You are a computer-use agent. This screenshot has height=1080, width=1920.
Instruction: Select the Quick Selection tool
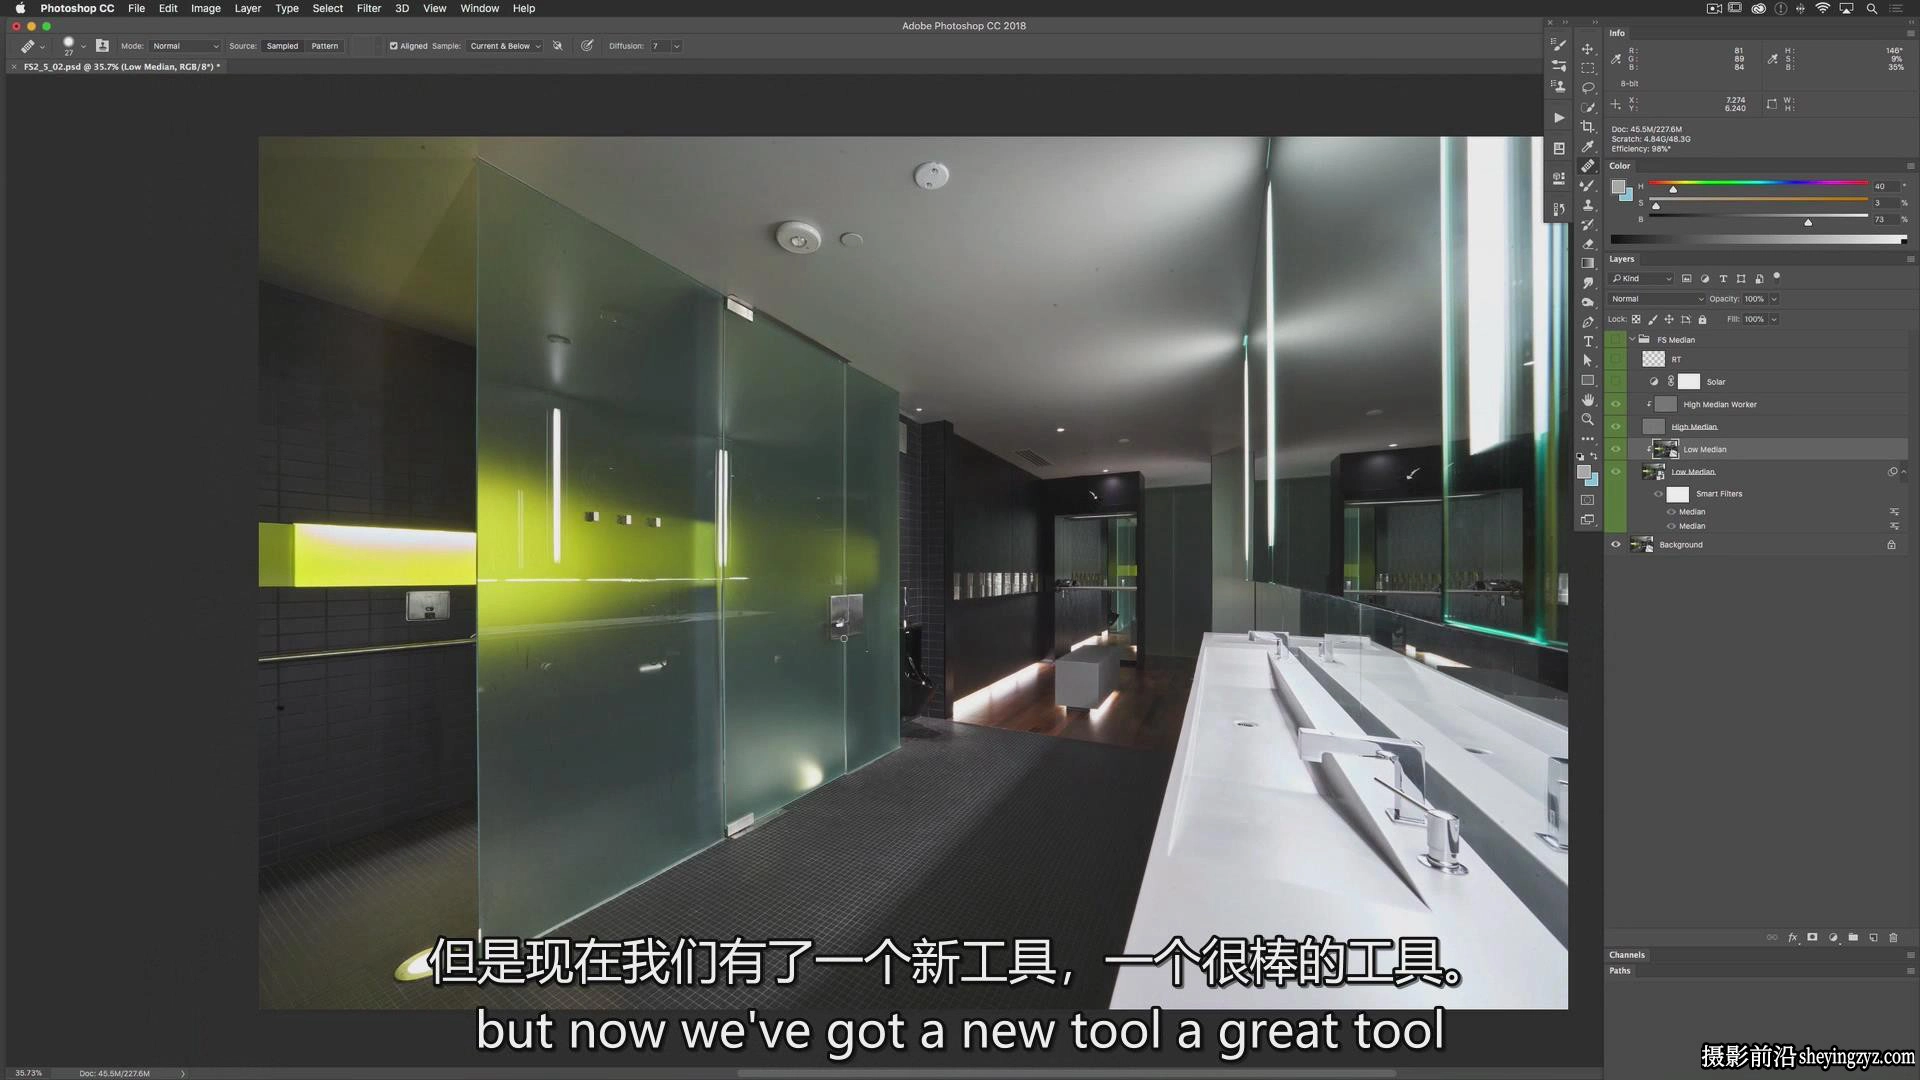pyautogui.click(x=1587, y=107)
